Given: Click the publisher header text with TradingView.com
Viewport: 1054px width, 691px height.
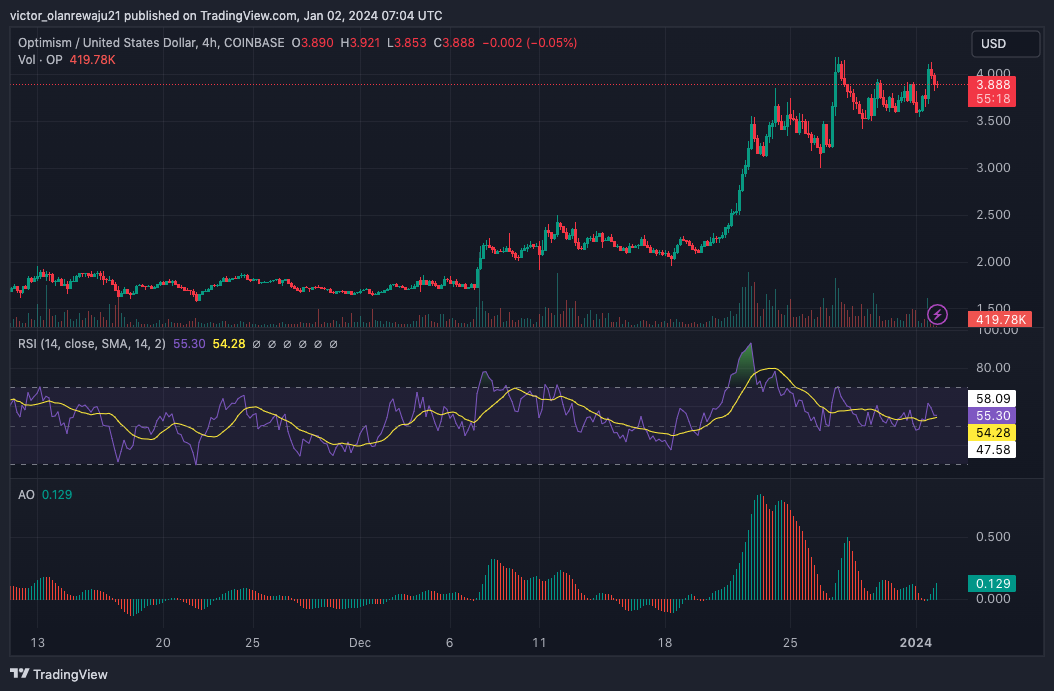Looking at the screenshot, I should (x=226, y=15).
